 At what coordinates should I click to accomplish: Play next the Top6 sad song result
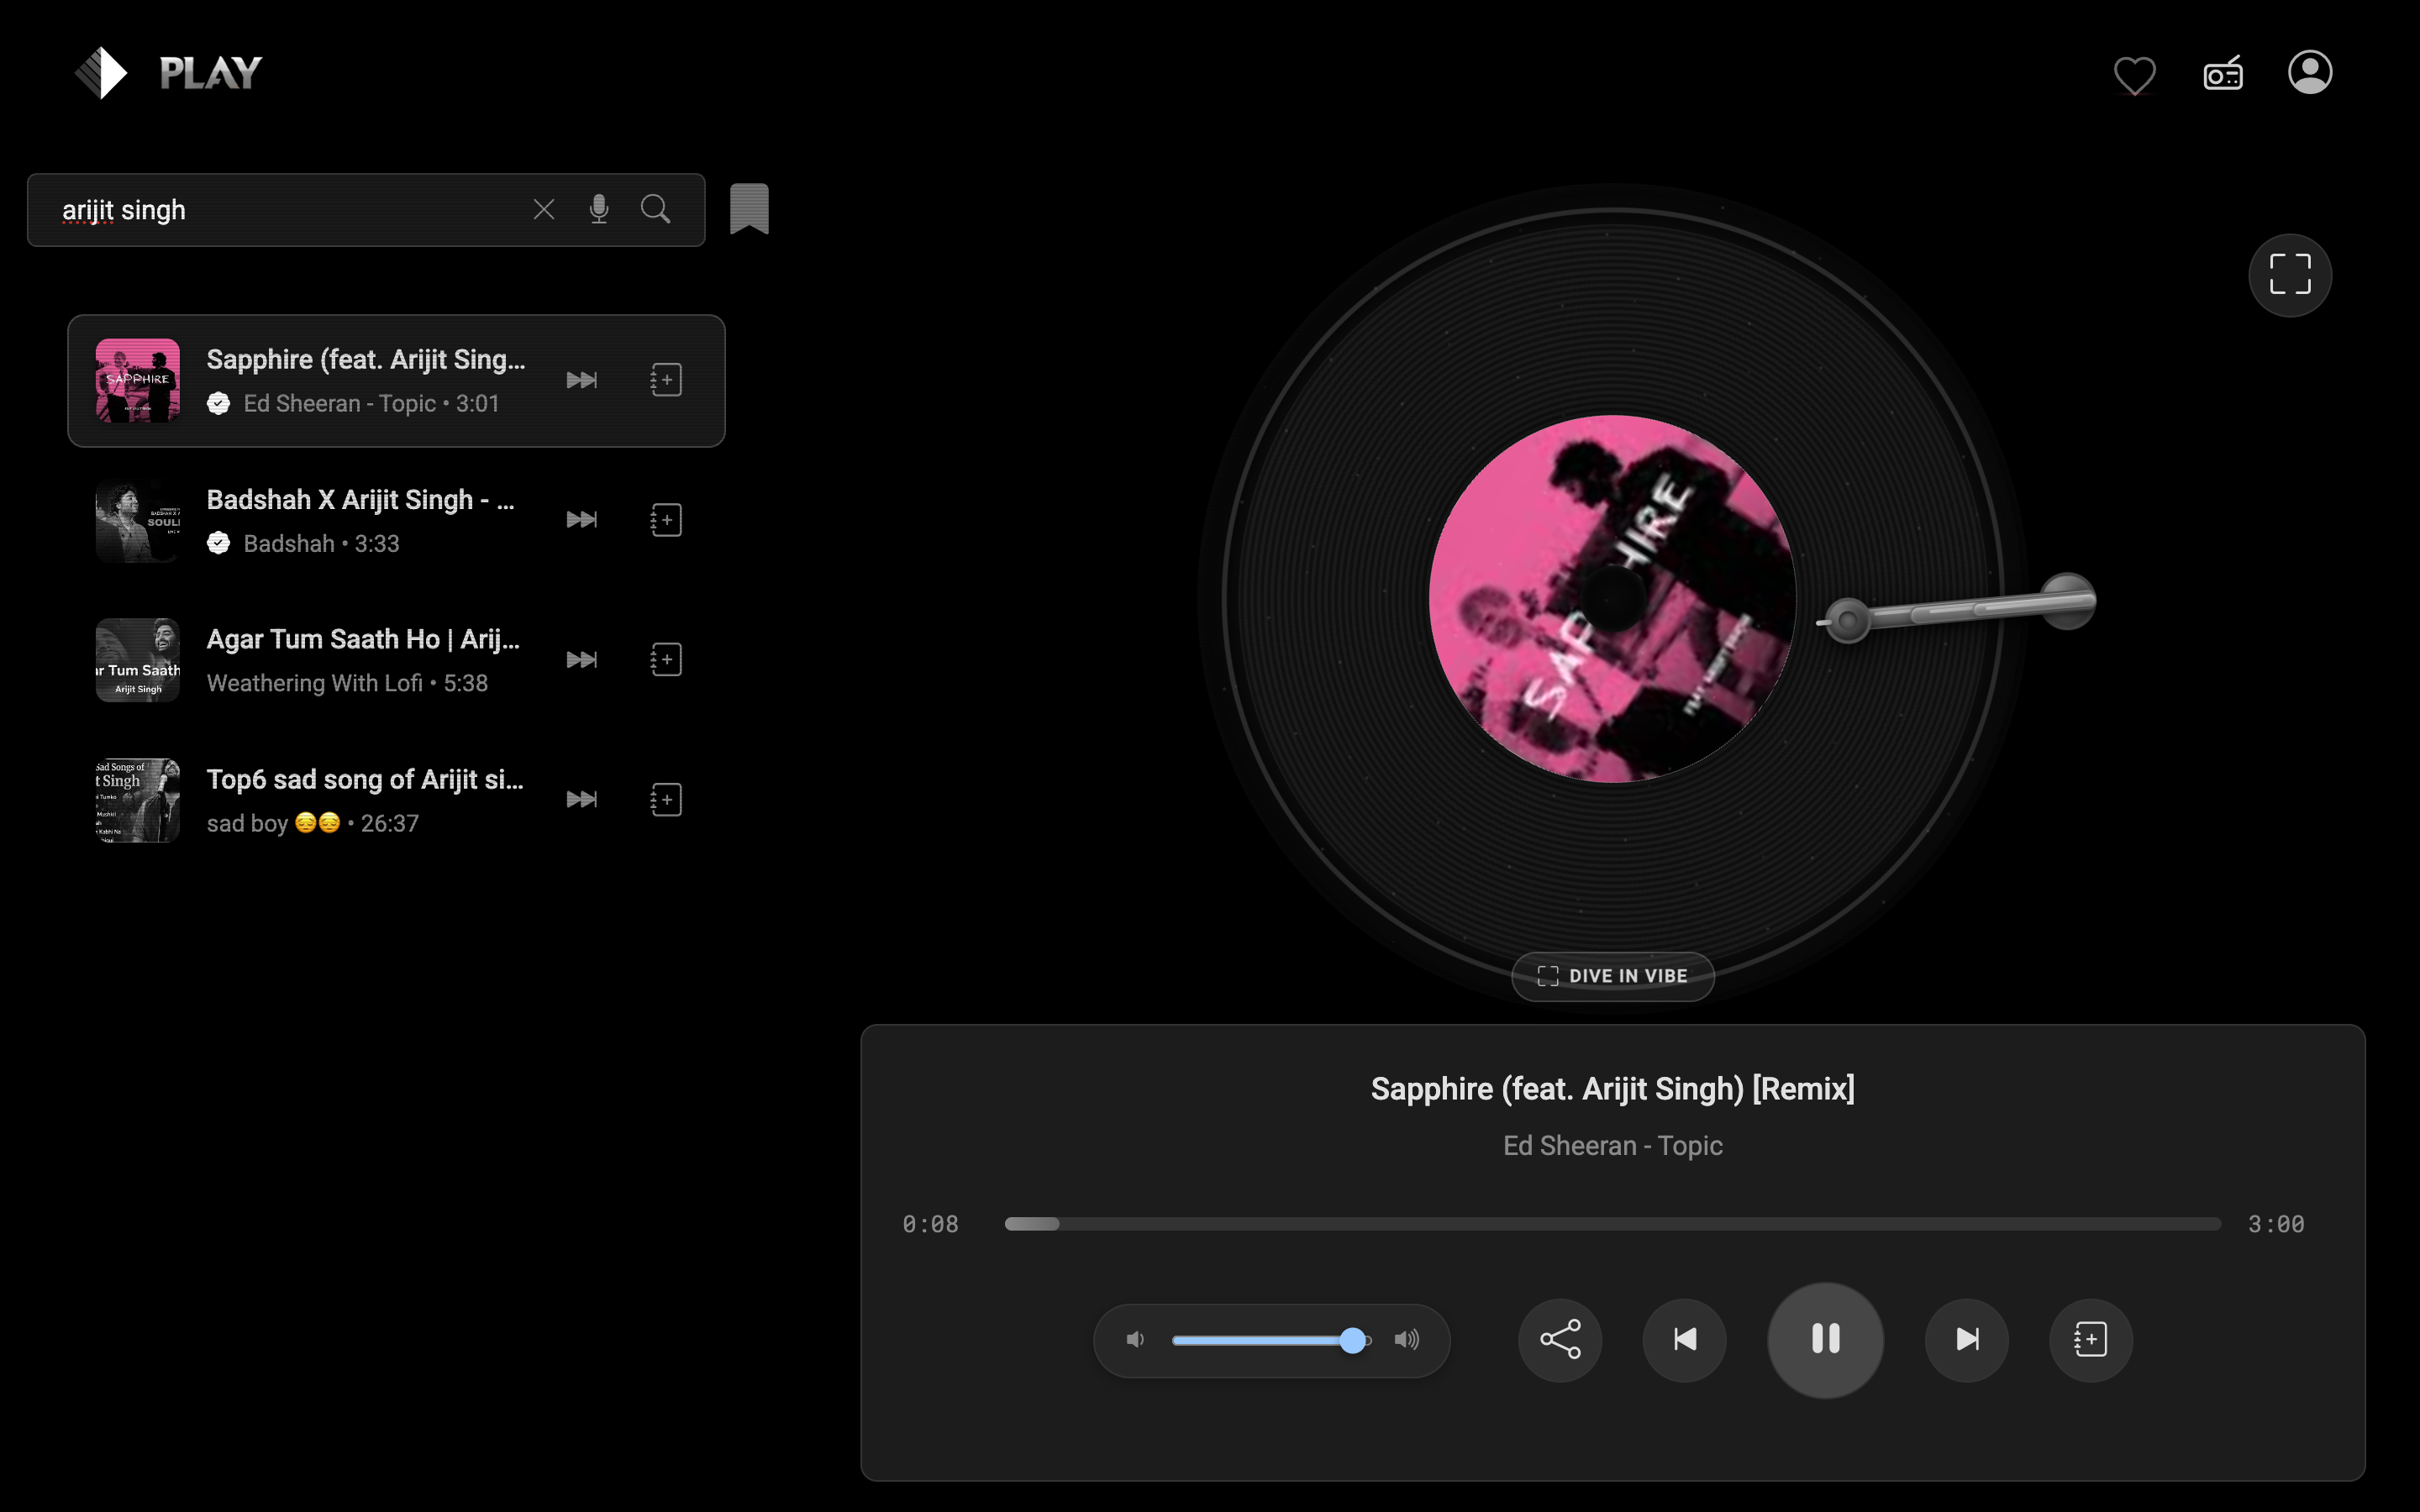[x=582, y=799]
